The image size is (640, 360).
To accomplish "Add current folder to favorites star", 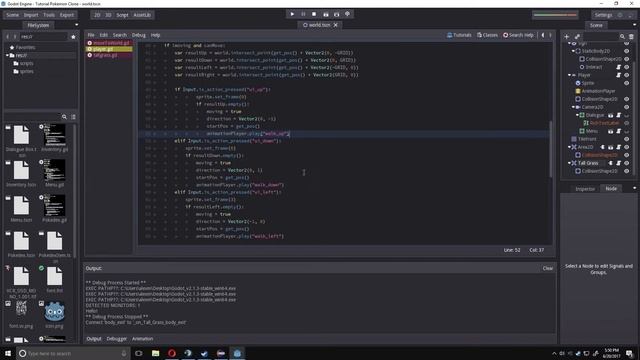I will click(x=73, y=37).
